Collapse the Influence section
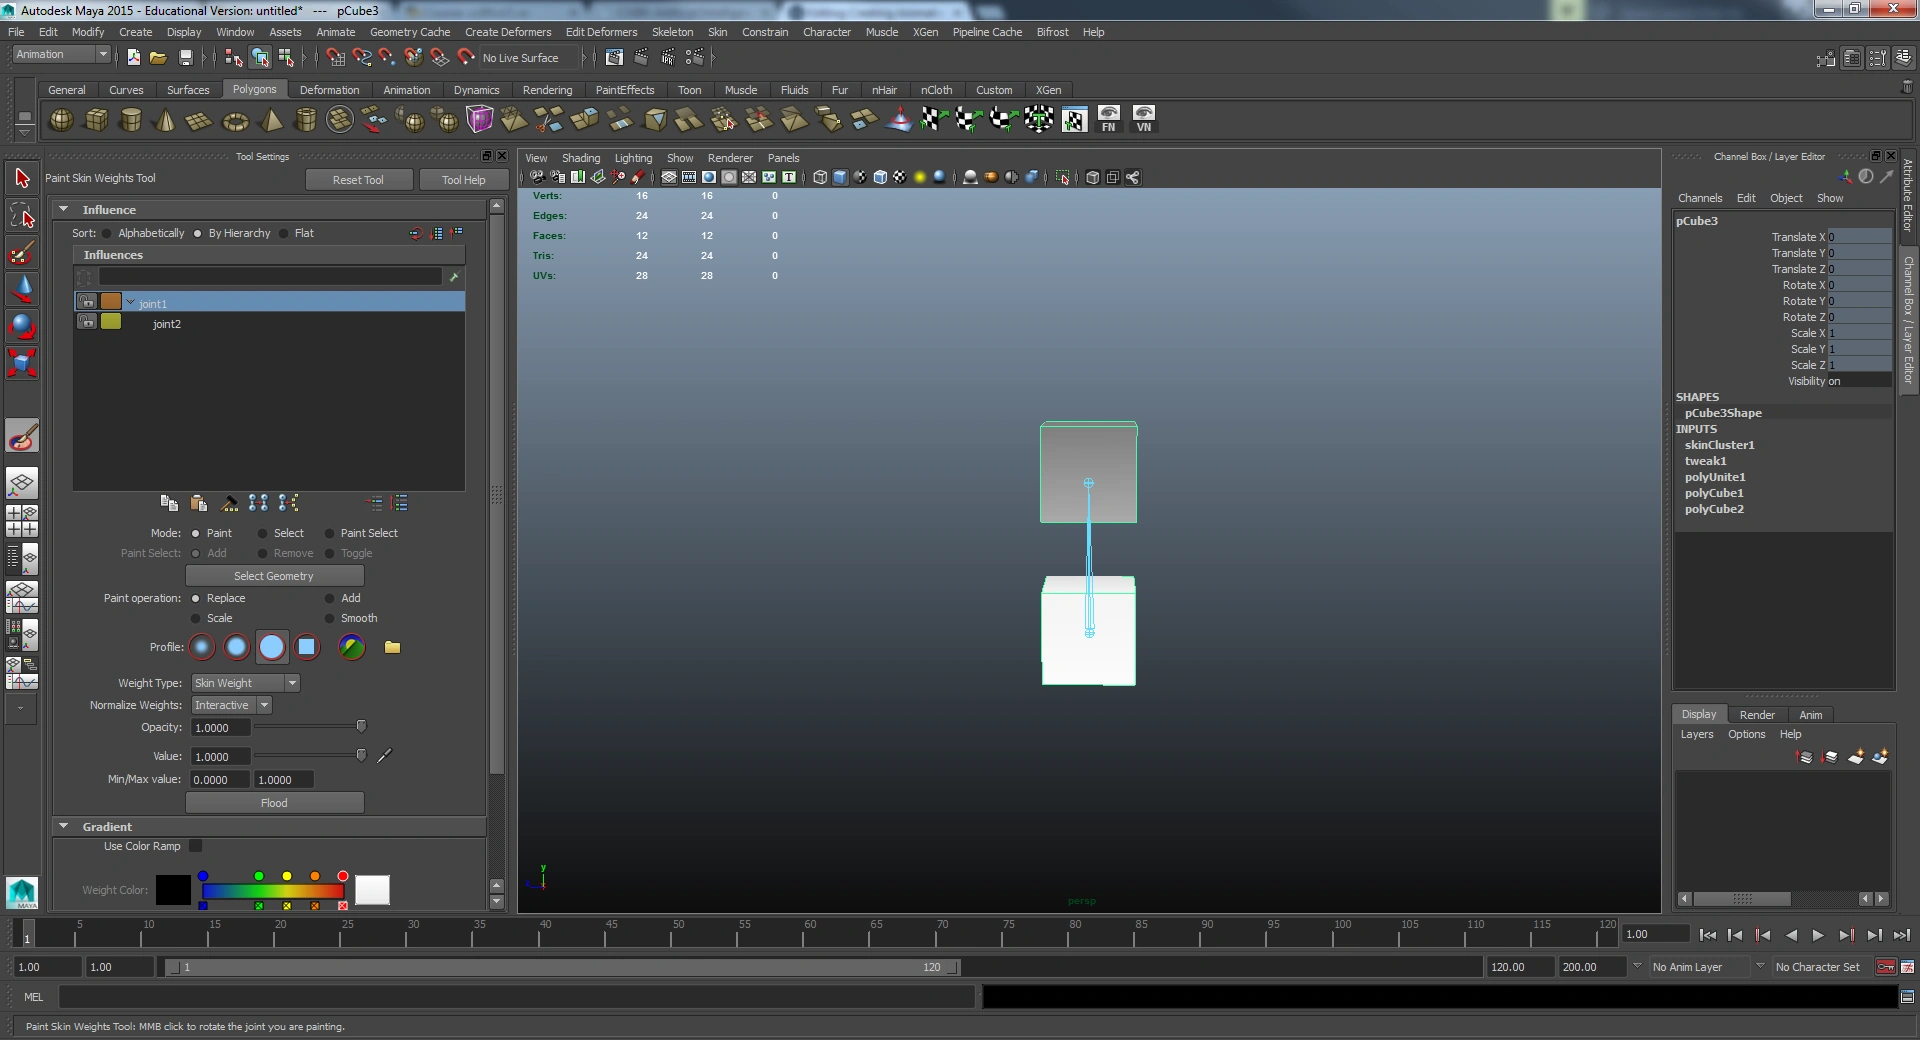The image size is (1920, 1040). pyautogui.click(x=64, y=210)
